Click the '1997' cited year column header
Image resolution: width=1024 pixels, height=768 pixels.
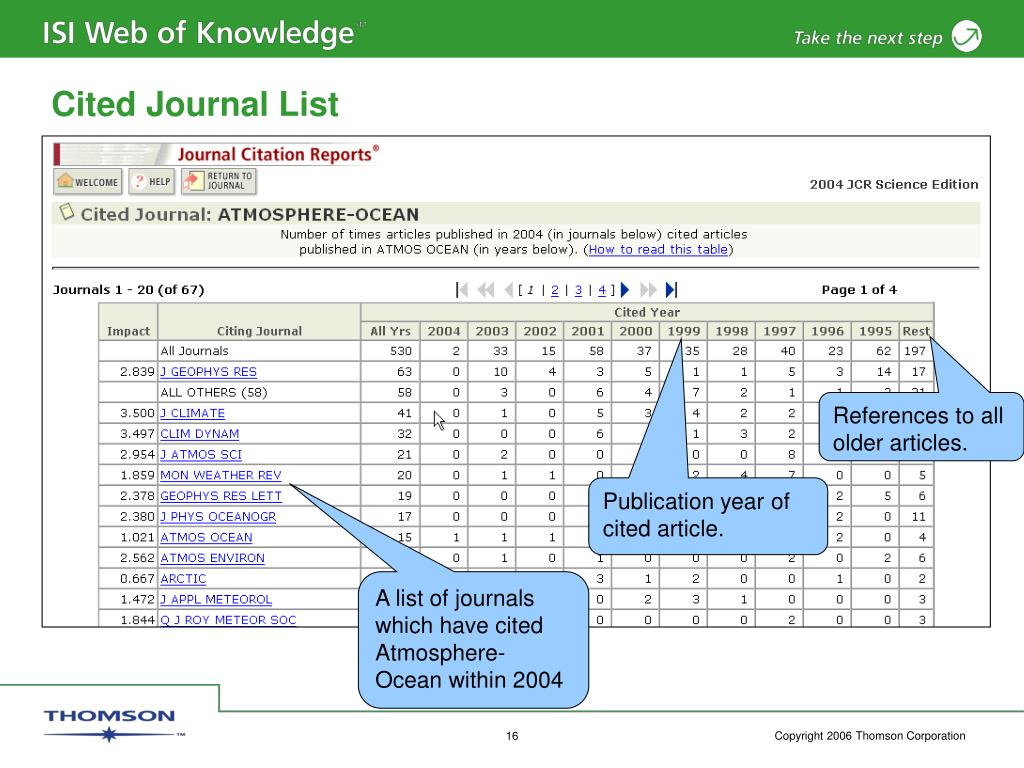coord(780,331)
